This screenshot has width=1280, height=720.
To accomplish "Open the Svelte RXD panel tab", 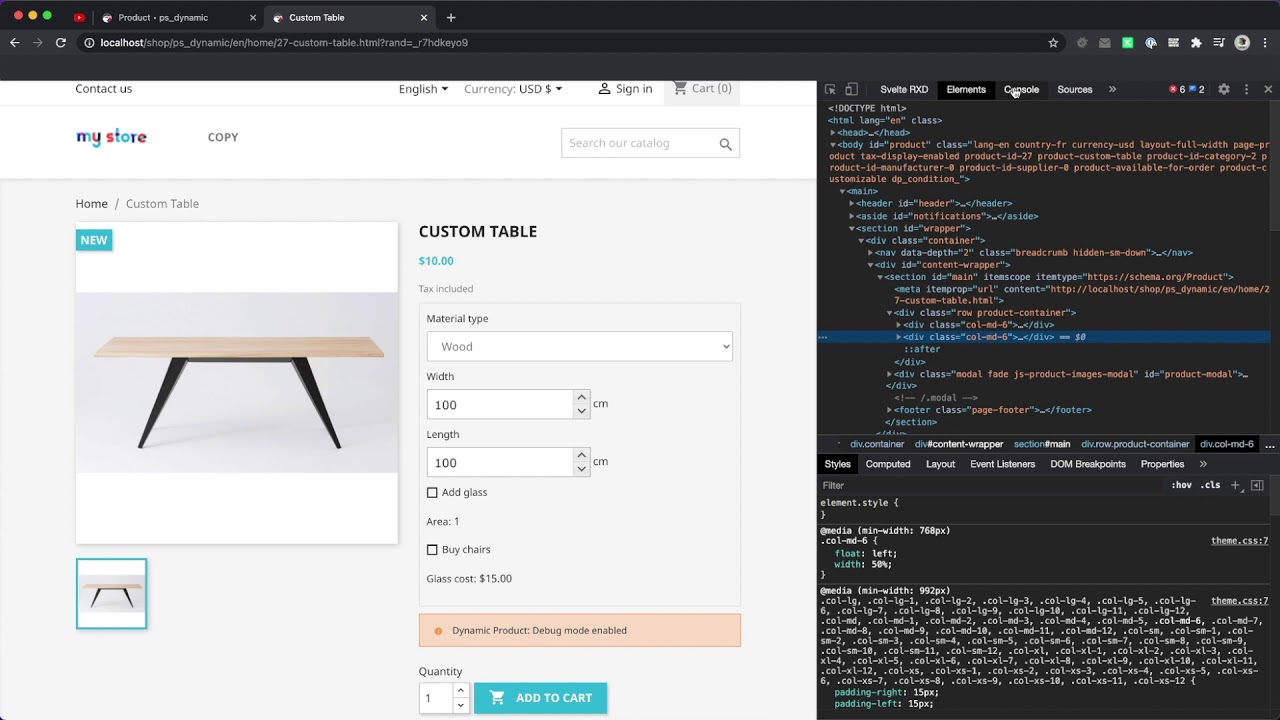I will point(904,89).
